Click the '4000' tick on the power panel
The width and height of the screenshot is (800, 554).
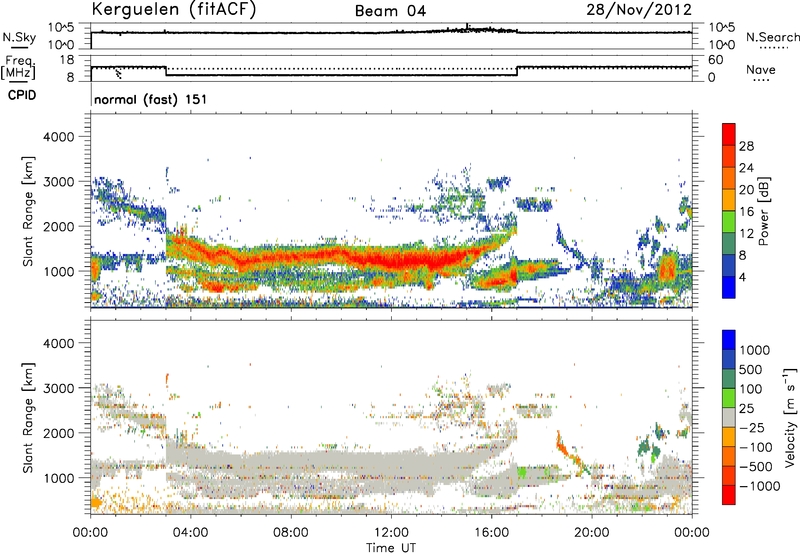coord(58,137)
